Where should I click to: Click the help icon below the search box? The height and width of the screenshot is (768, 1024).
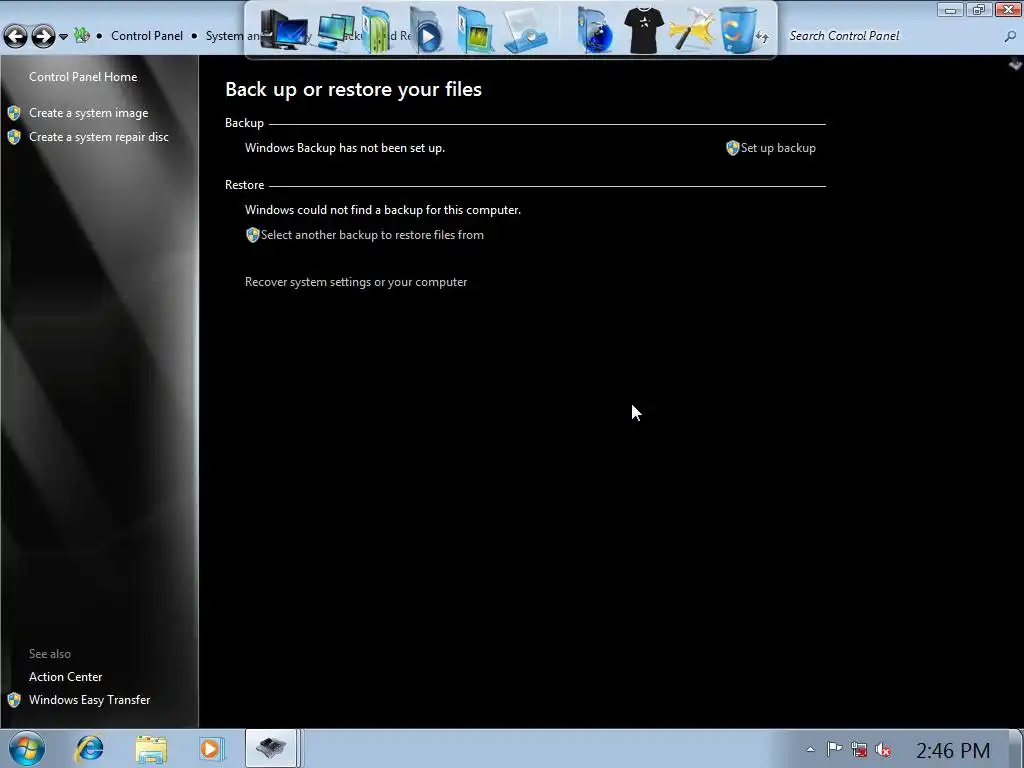tap(1015, 64)
